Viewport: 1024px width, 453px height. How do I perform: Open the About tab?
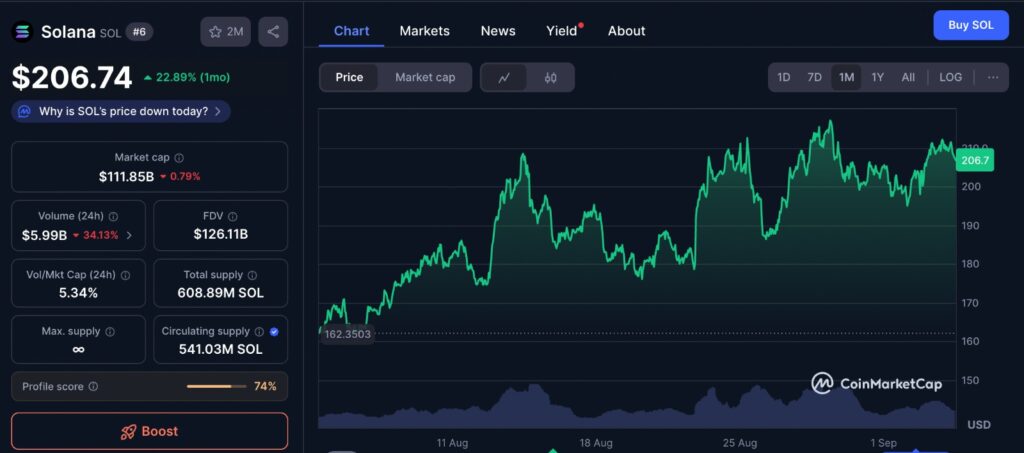point(626,31)
